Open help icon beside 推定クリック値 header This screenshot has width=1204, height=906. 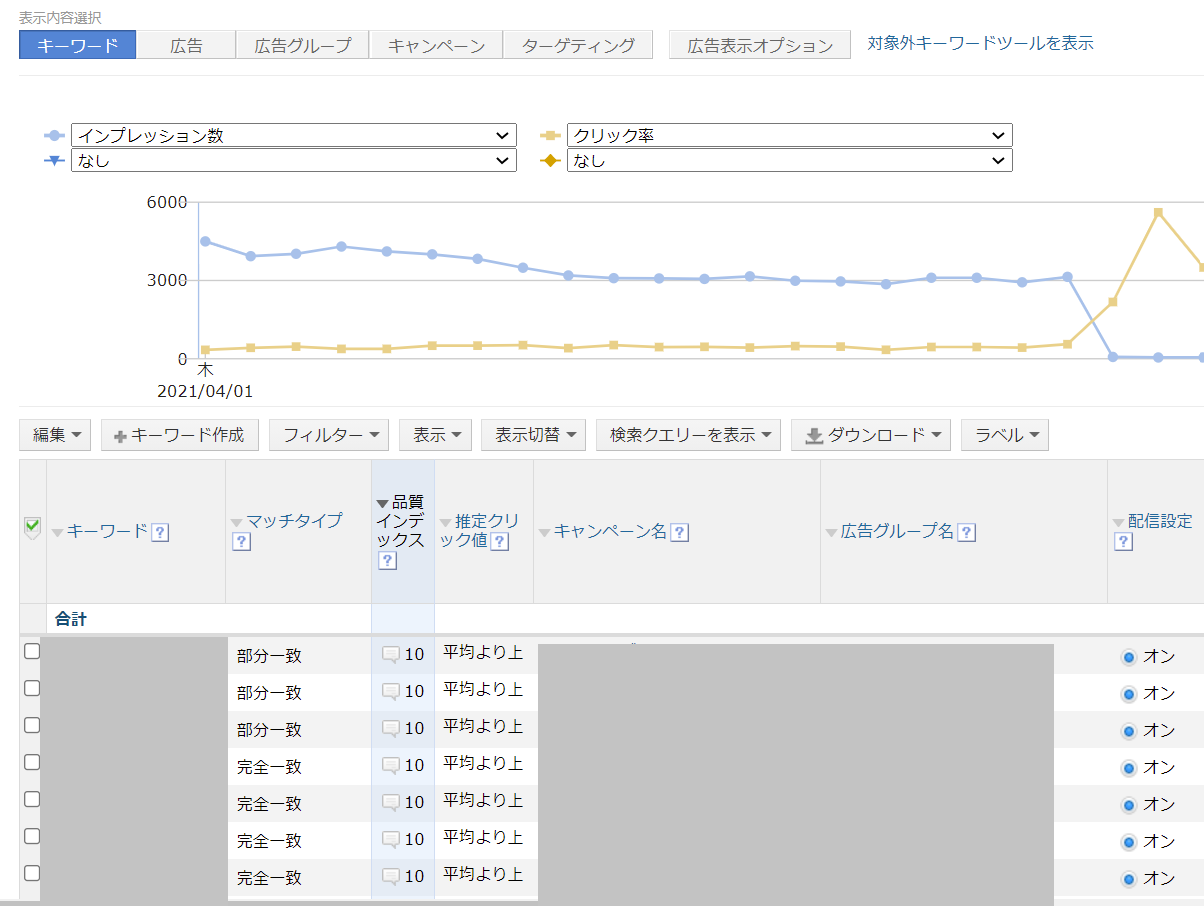coord(500,541)
